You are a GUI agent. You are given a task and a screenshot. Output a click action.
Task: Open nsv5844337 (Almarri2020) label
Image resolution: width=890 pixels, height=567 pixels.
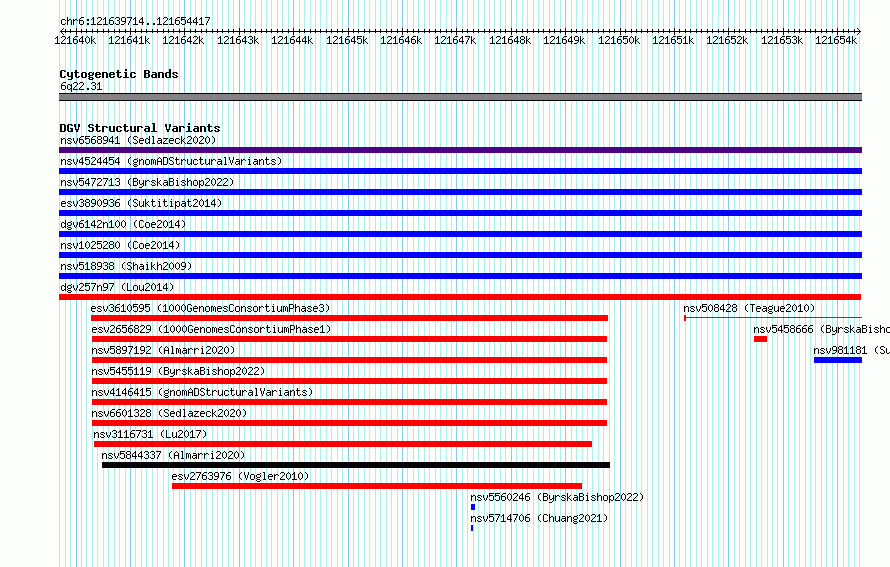click(173, 455)
